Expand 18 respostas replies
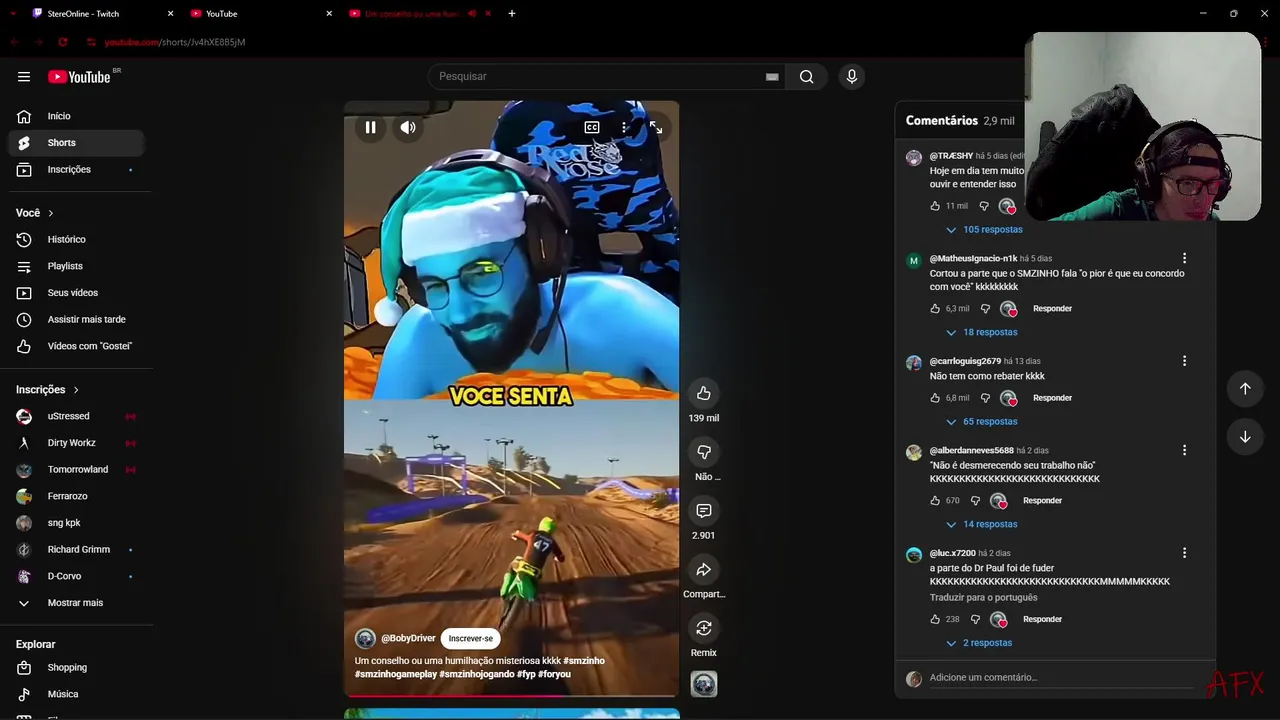Viewport: 1280px width, 720px height. (x=981, y=332)
